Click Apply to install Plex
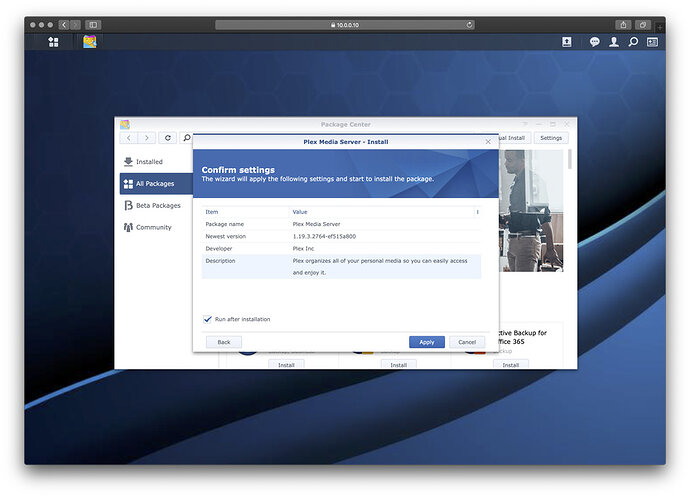This screenshot has width=690, height=497. [427, 342]
